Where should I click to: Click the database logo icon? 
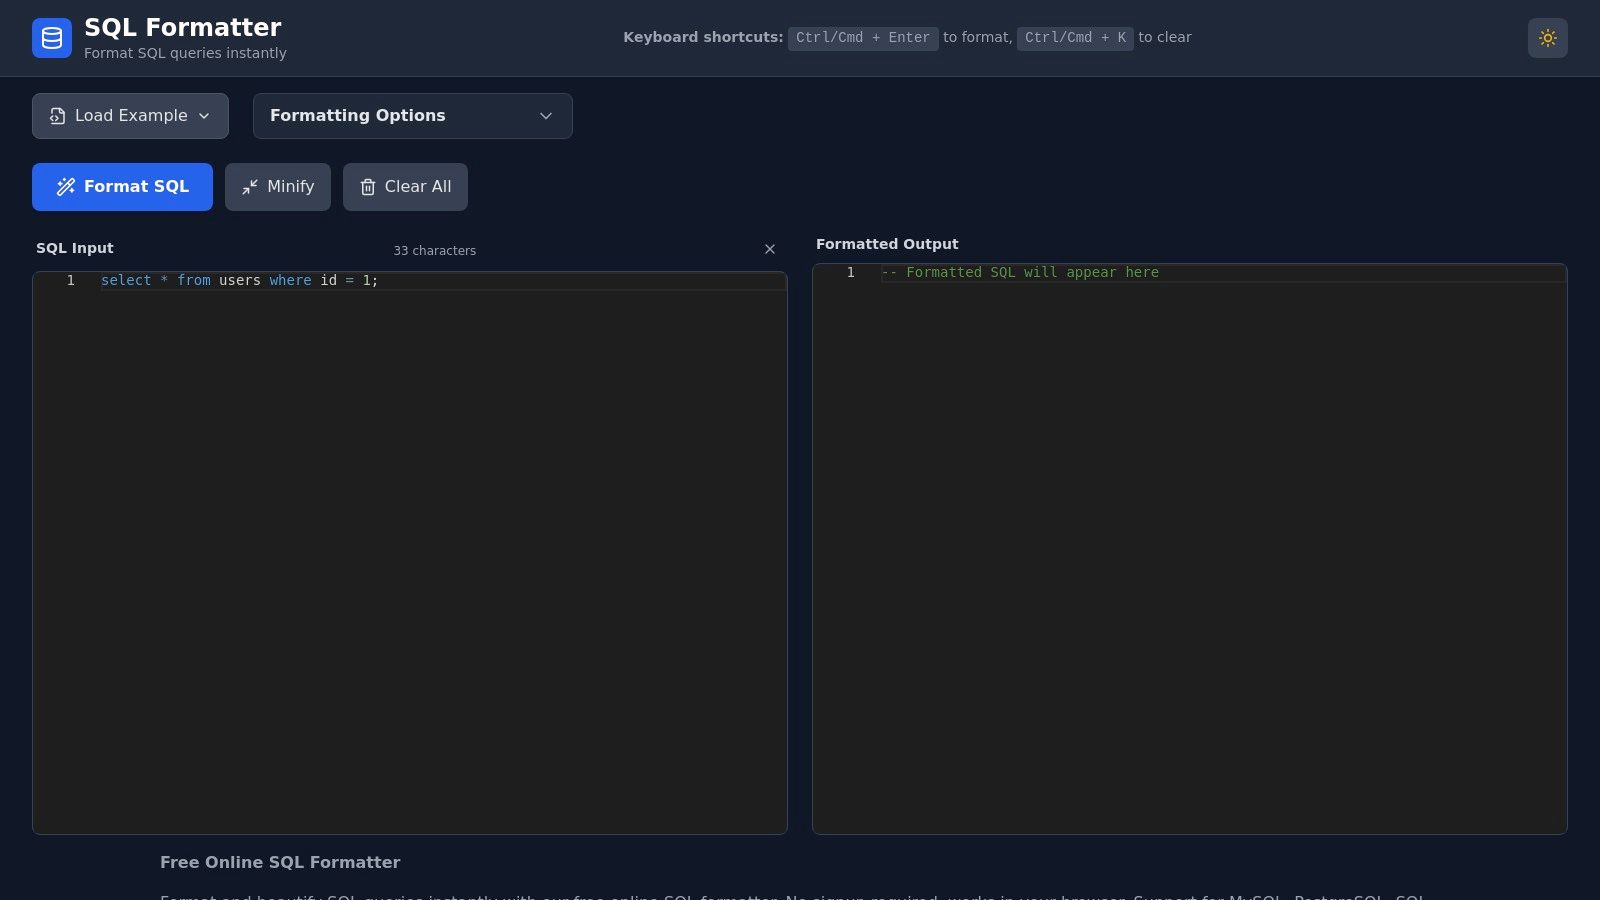52,38
